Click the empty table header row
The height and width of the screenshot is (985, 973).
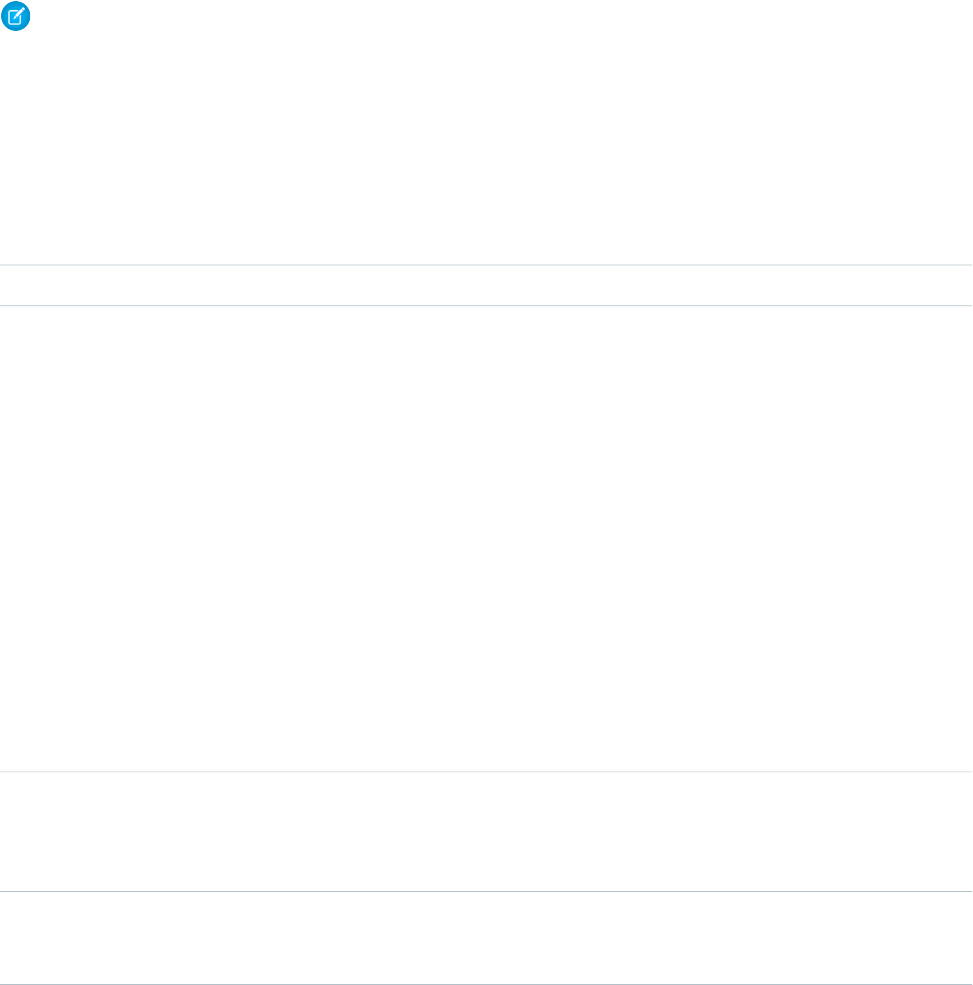[x=486, y=285]
